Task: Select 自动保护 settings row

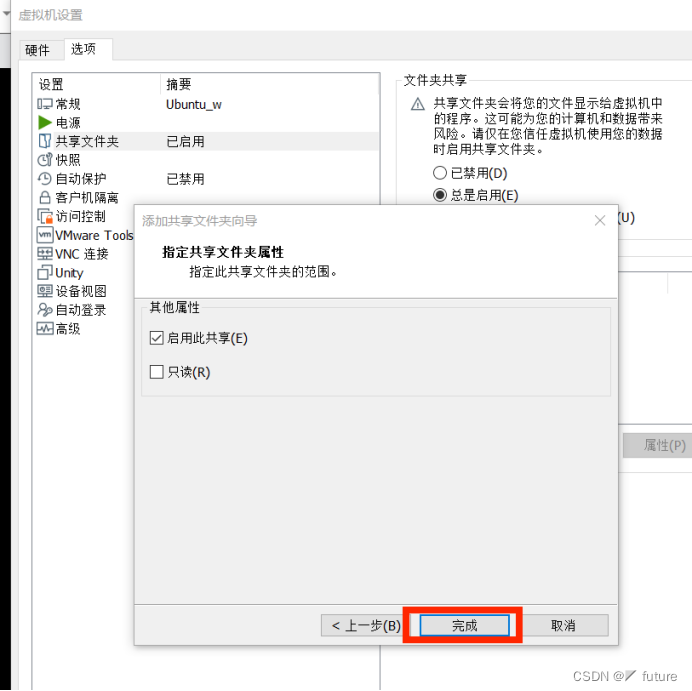Action: [x=206, y=178]
